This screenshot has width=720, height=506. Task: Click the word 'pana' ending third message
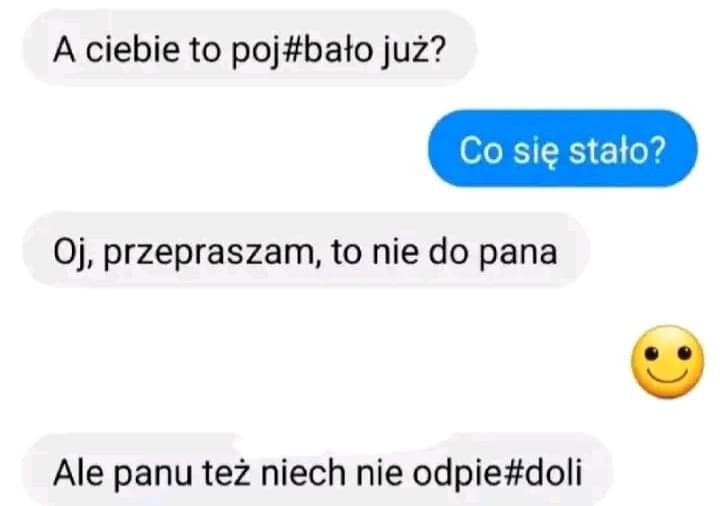coord(518,255)
